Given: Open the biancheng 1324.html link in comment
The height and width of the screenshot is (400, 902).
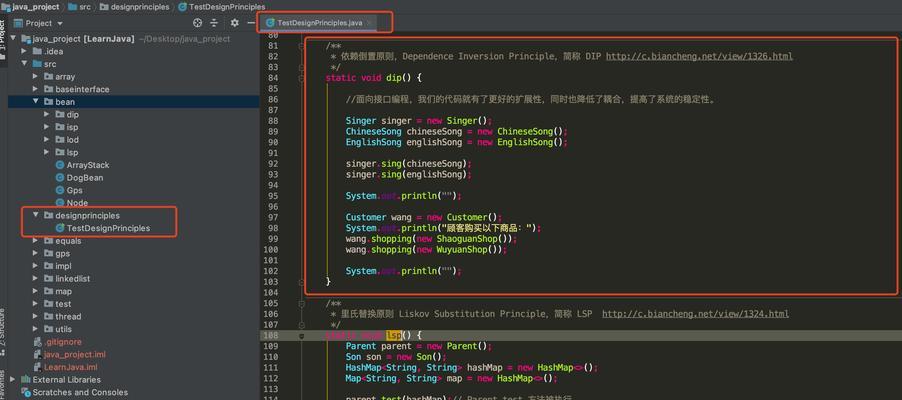Looking at the screenshot, I should click(695, 314).
